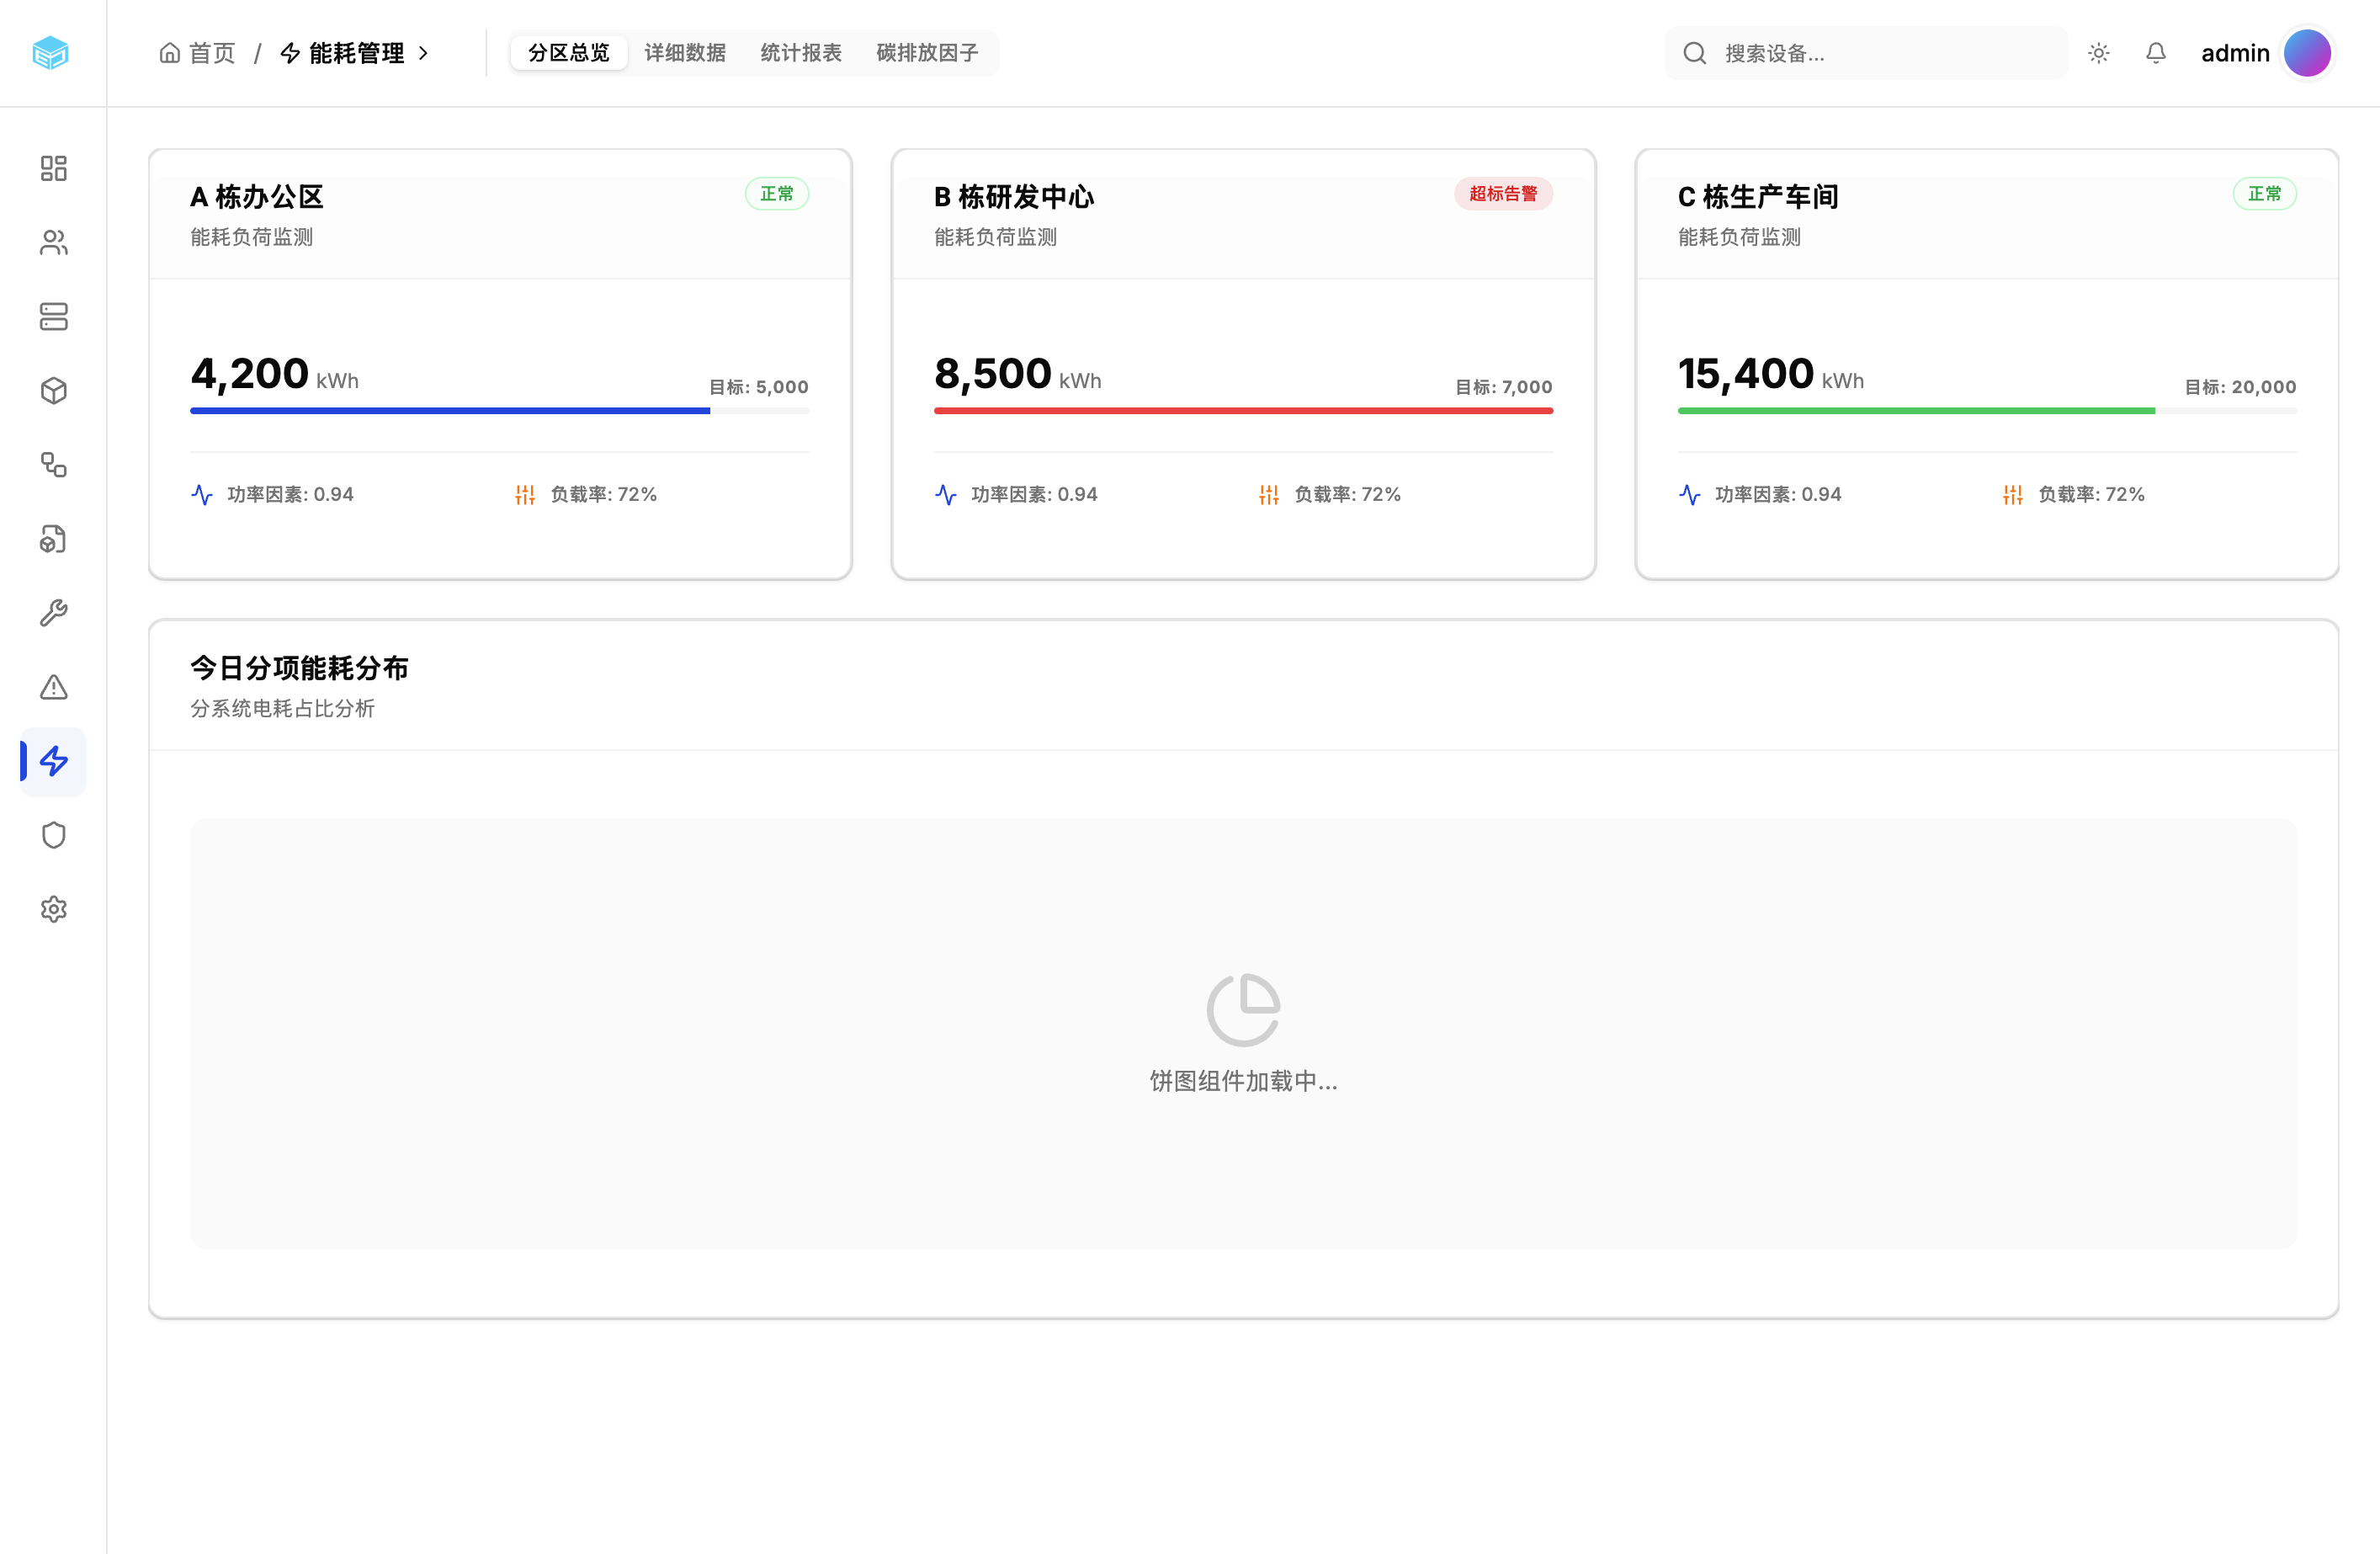
Task: Click 负载率: 72% in C 栋生产车间 card
Action: click(x=2091, y=495)
